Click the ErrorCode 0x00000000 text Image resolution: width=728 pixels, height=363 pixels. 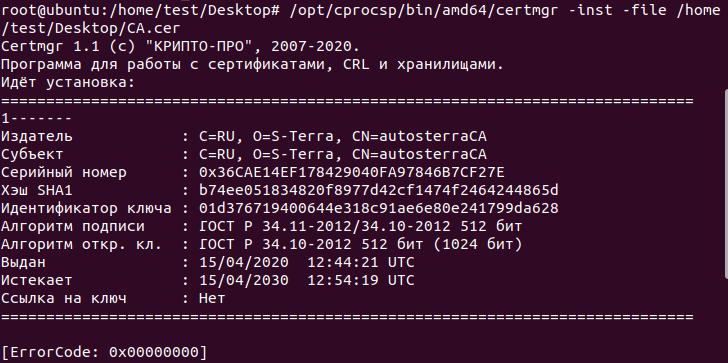104,352
